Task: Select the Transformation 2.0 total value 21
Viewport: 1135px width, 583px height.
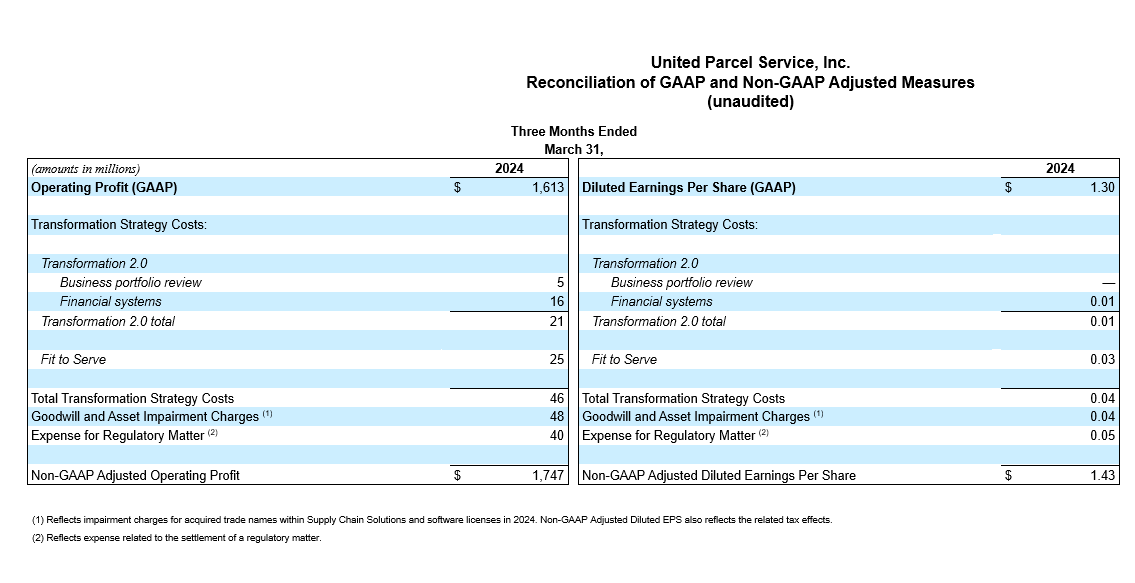Action: 557,321
